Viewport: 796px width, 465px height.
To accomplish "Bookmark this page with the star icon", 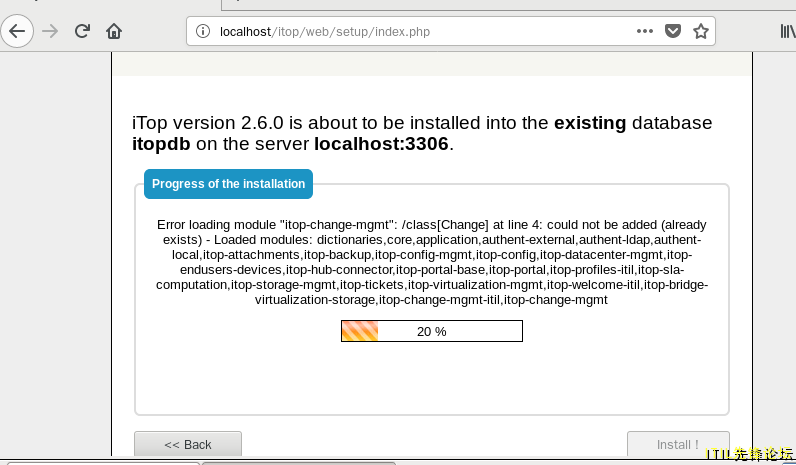I will (x=701, y=31).
